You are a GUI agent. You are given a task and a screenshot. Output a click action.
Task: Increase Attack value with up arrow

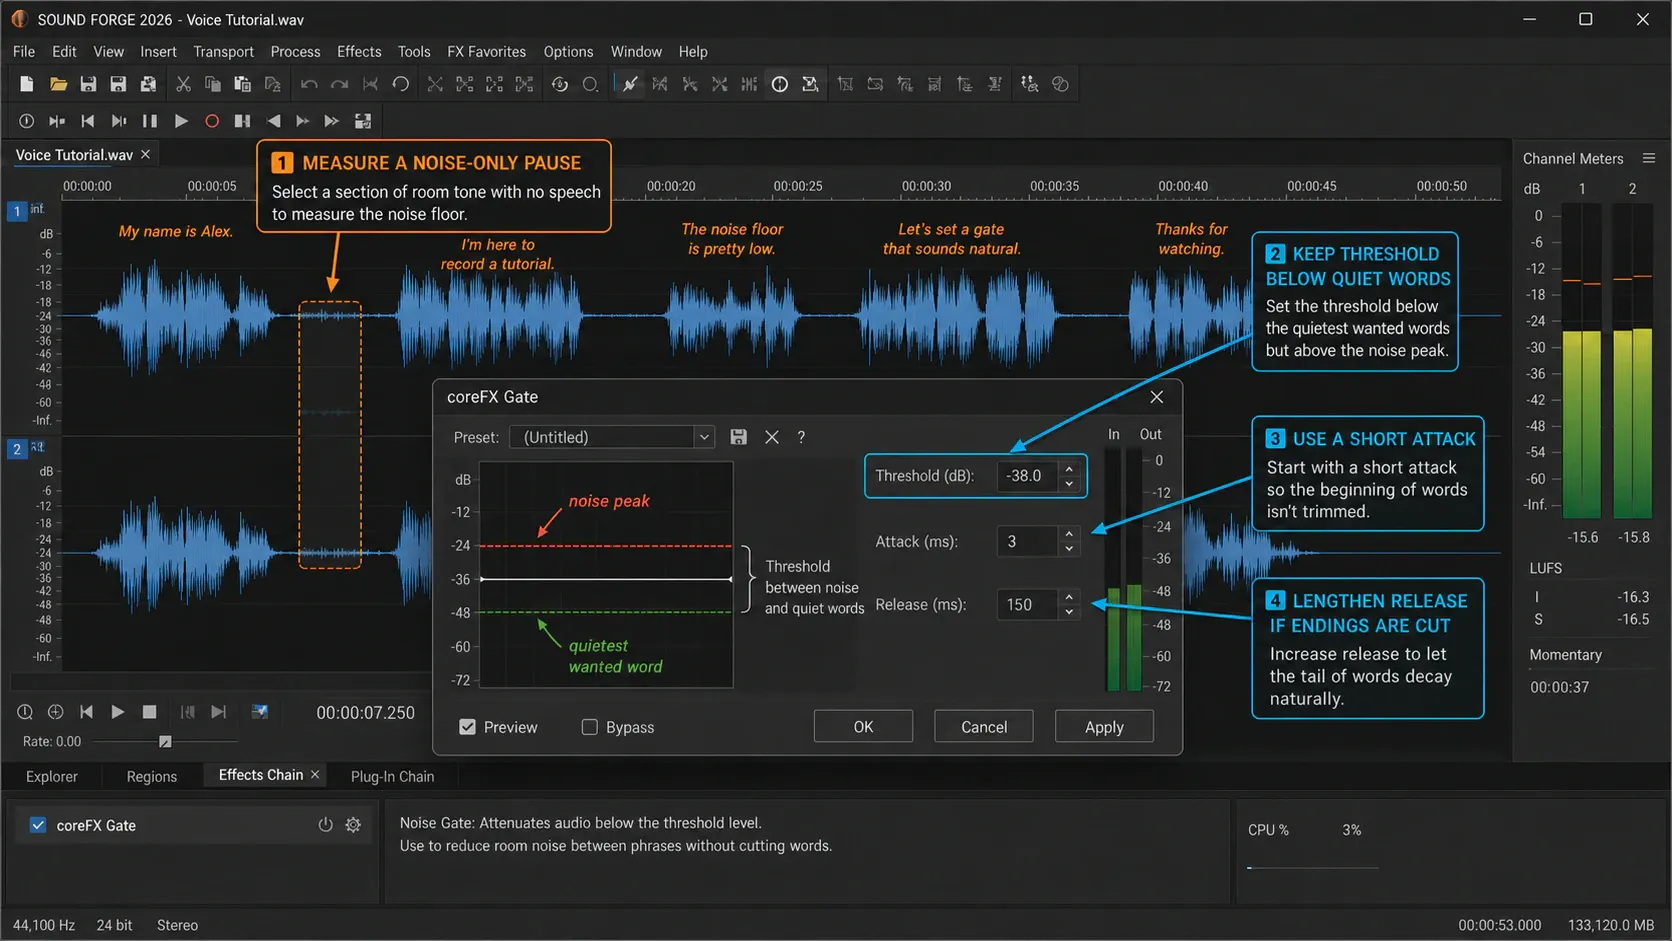click(x=1069, y=534)
